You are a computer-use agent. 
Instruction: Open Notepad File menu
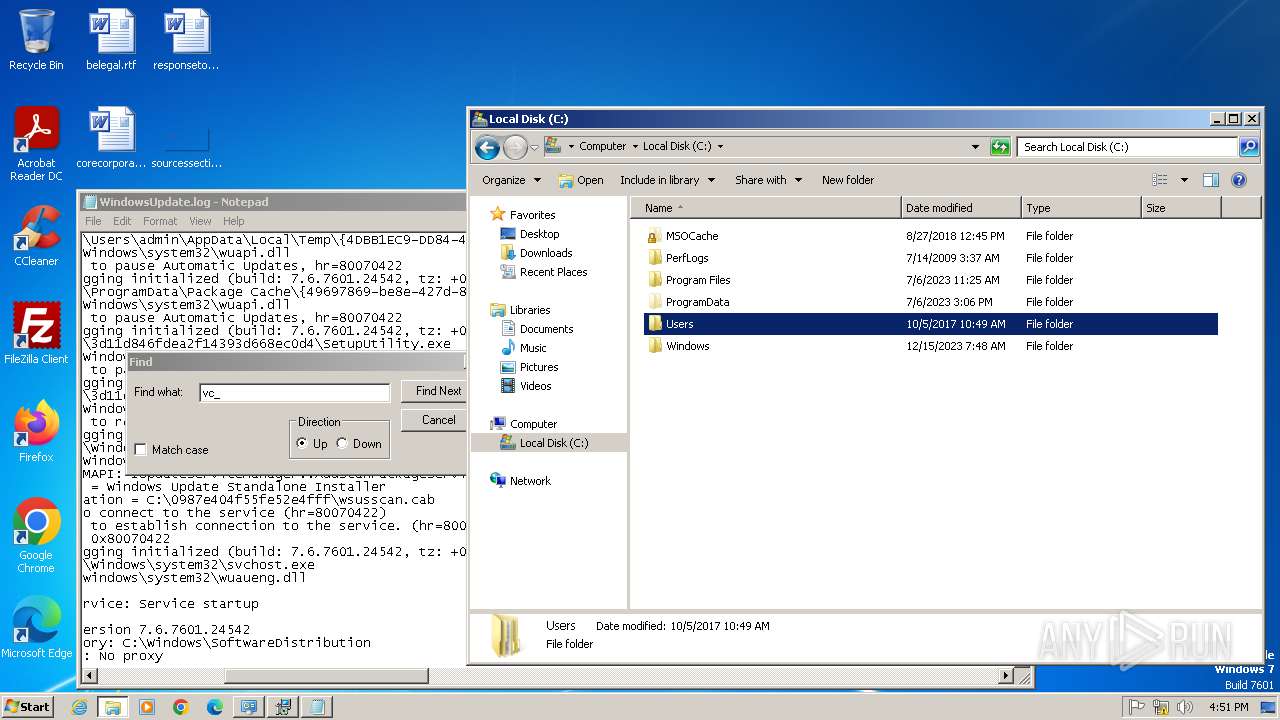point(93,221)
